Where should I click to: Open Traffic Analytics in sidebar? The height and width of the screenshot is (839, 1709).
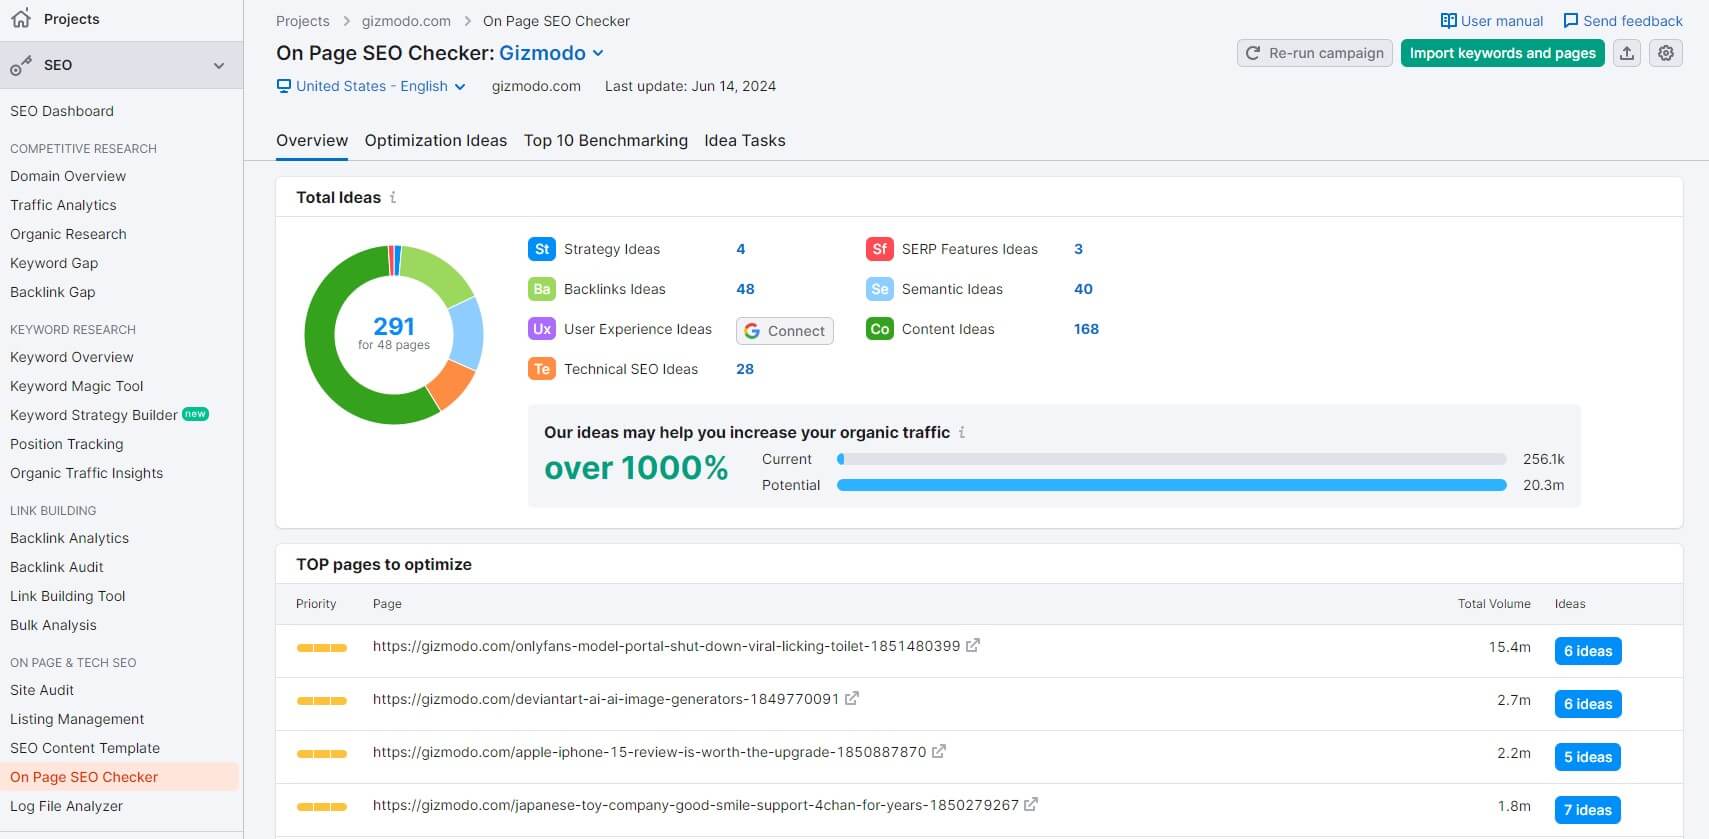[x=63, y=205]
